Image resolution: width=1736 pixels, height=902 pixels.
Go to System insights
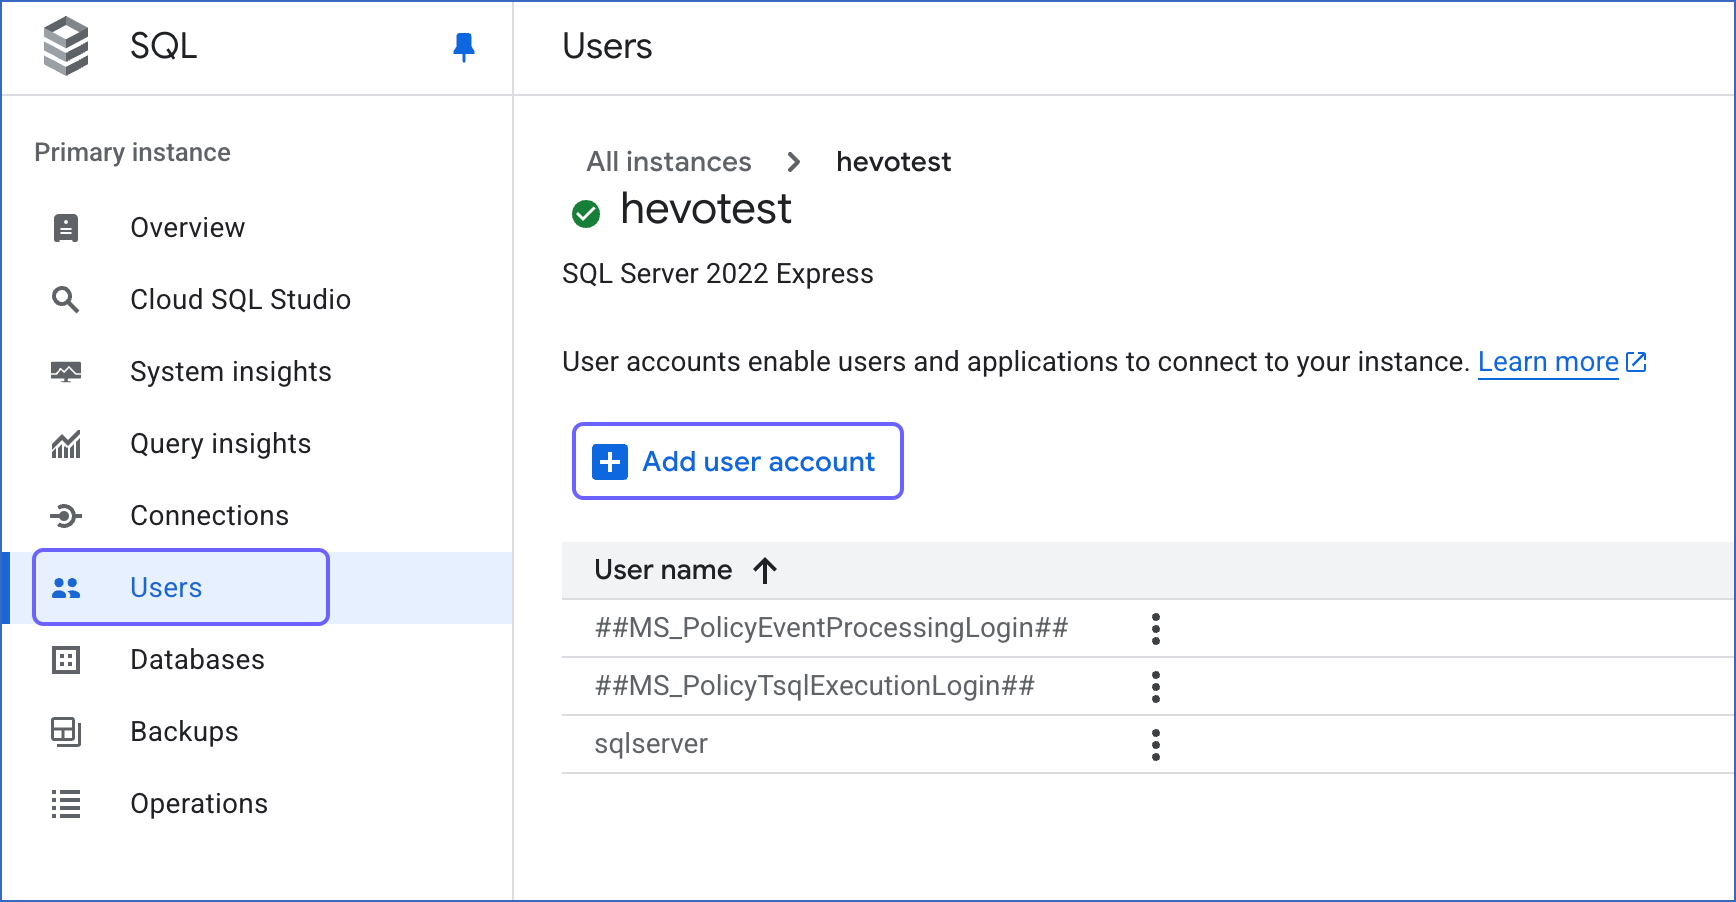point(231,372)
